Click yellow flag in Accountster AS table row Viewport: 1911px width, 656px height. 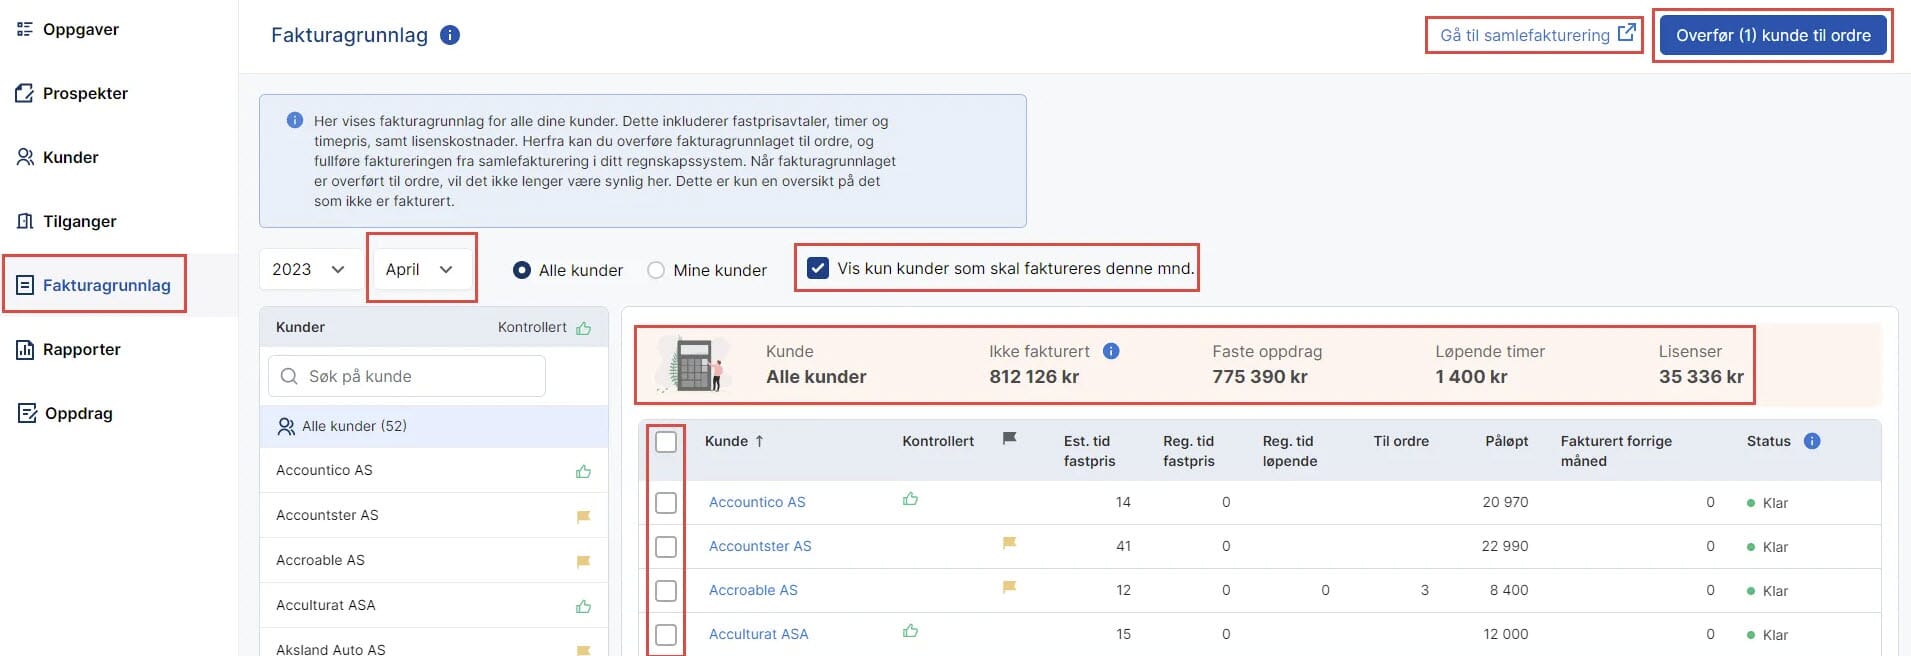tap(1010, 543)
